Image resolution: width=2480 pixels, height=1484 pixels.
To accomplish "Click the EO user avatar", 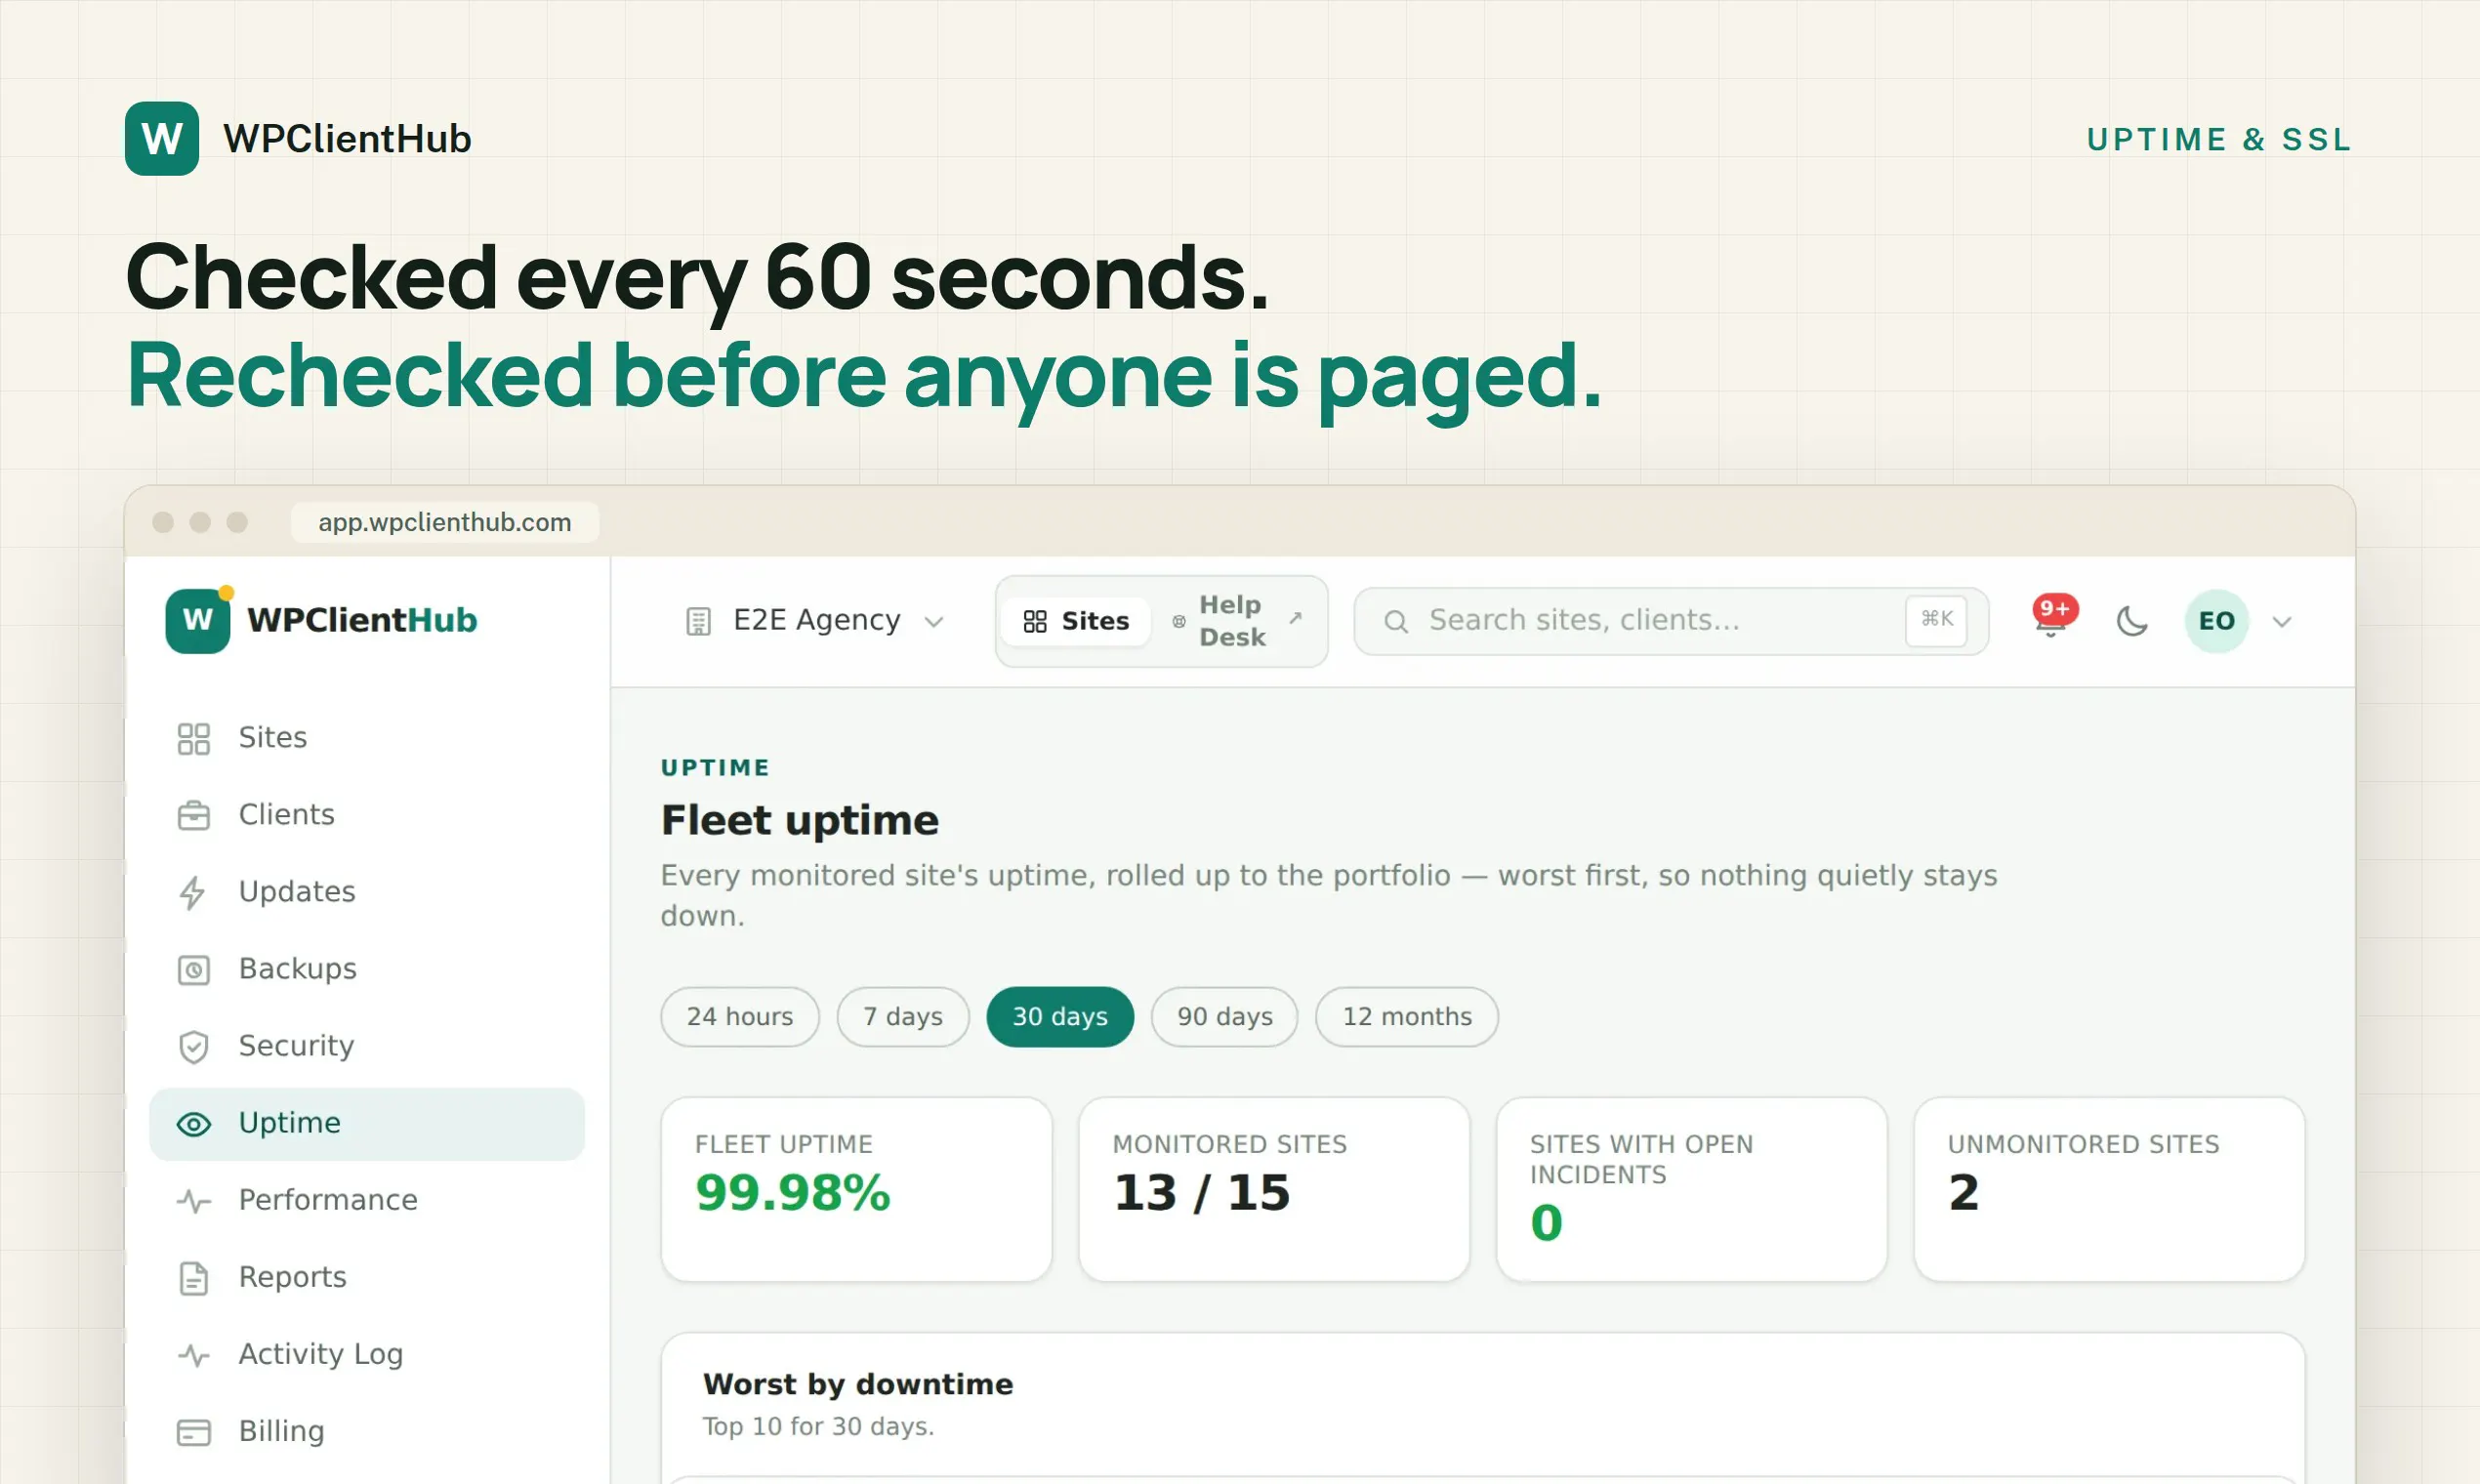I will click(x=2216, y=621).
